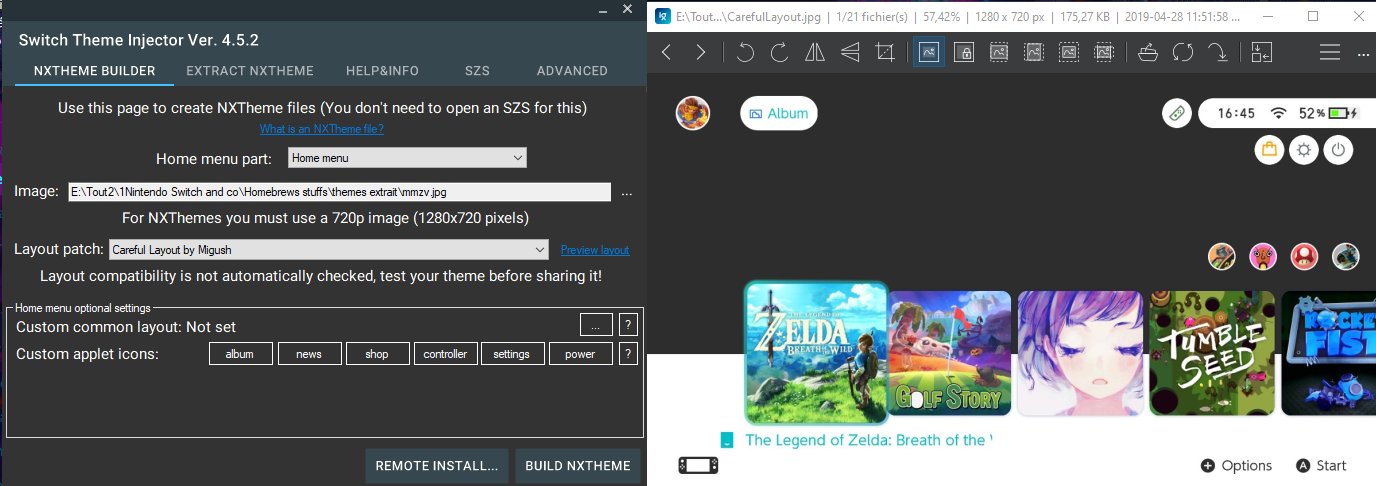The height and width of the screenshot is (486, 1376).
Task: Click the Rocket Fist game tile
Action: point(1328,353)
